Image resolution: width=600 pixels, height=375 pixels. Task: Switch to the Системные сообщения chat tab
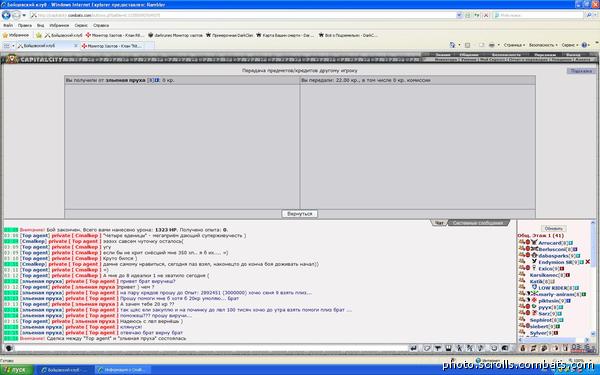coord(478,223)
